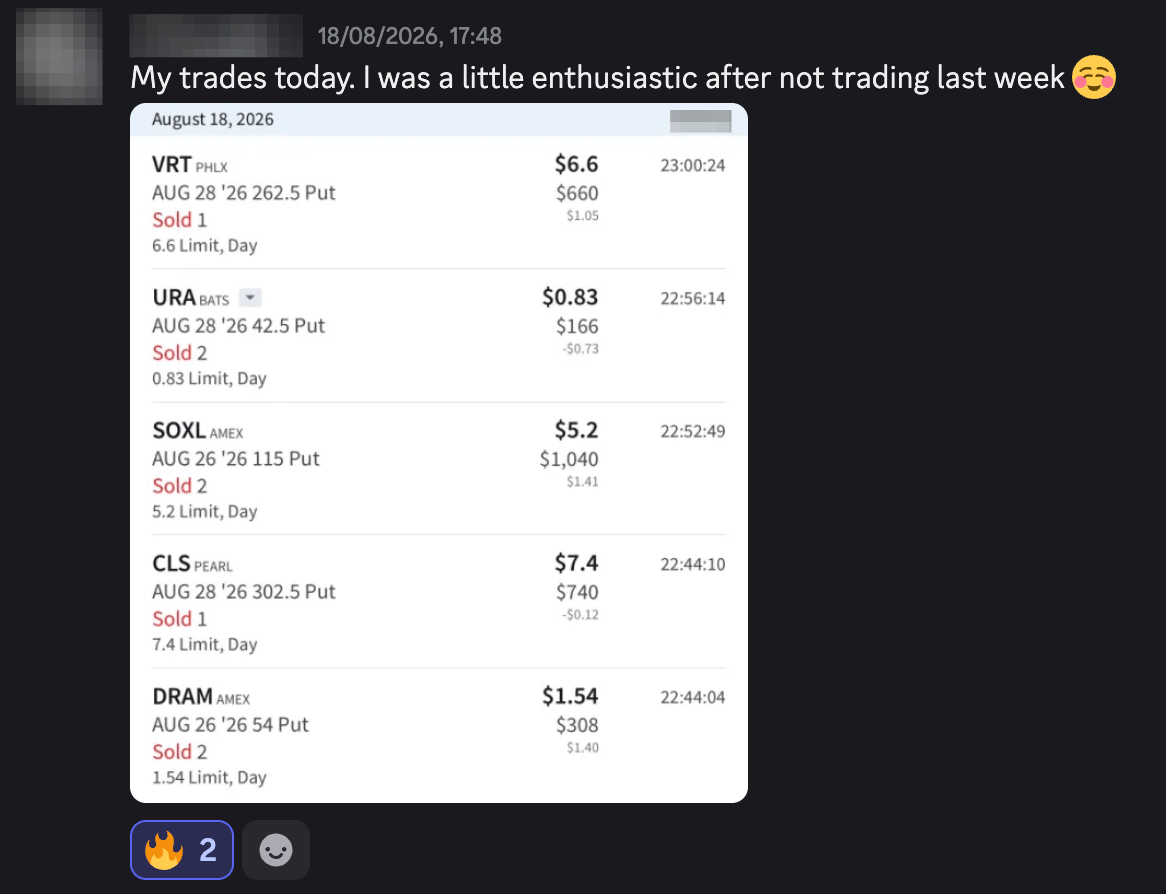Select the URA AUG 28 '26 42.5 Put line

tap(239, 326)
